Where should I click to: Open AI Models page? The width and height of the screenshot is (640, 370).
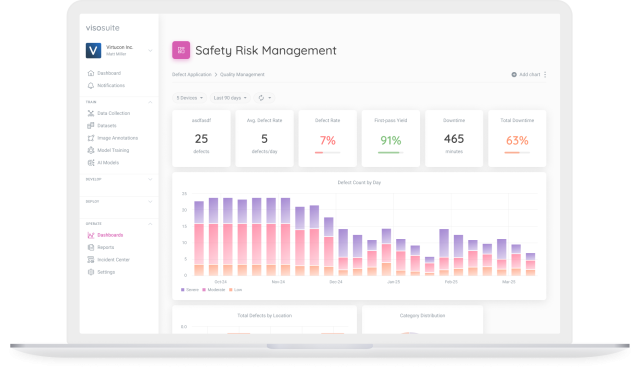pyautogui.click(x=108, y=162)
